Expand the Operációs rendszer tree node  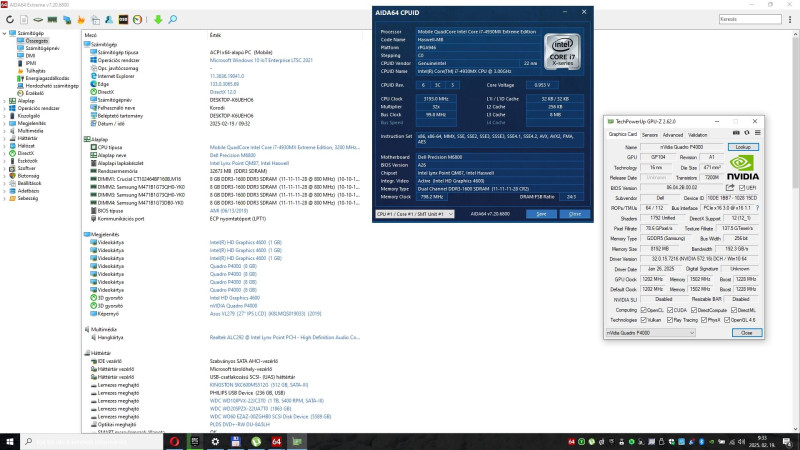(5, 108)
